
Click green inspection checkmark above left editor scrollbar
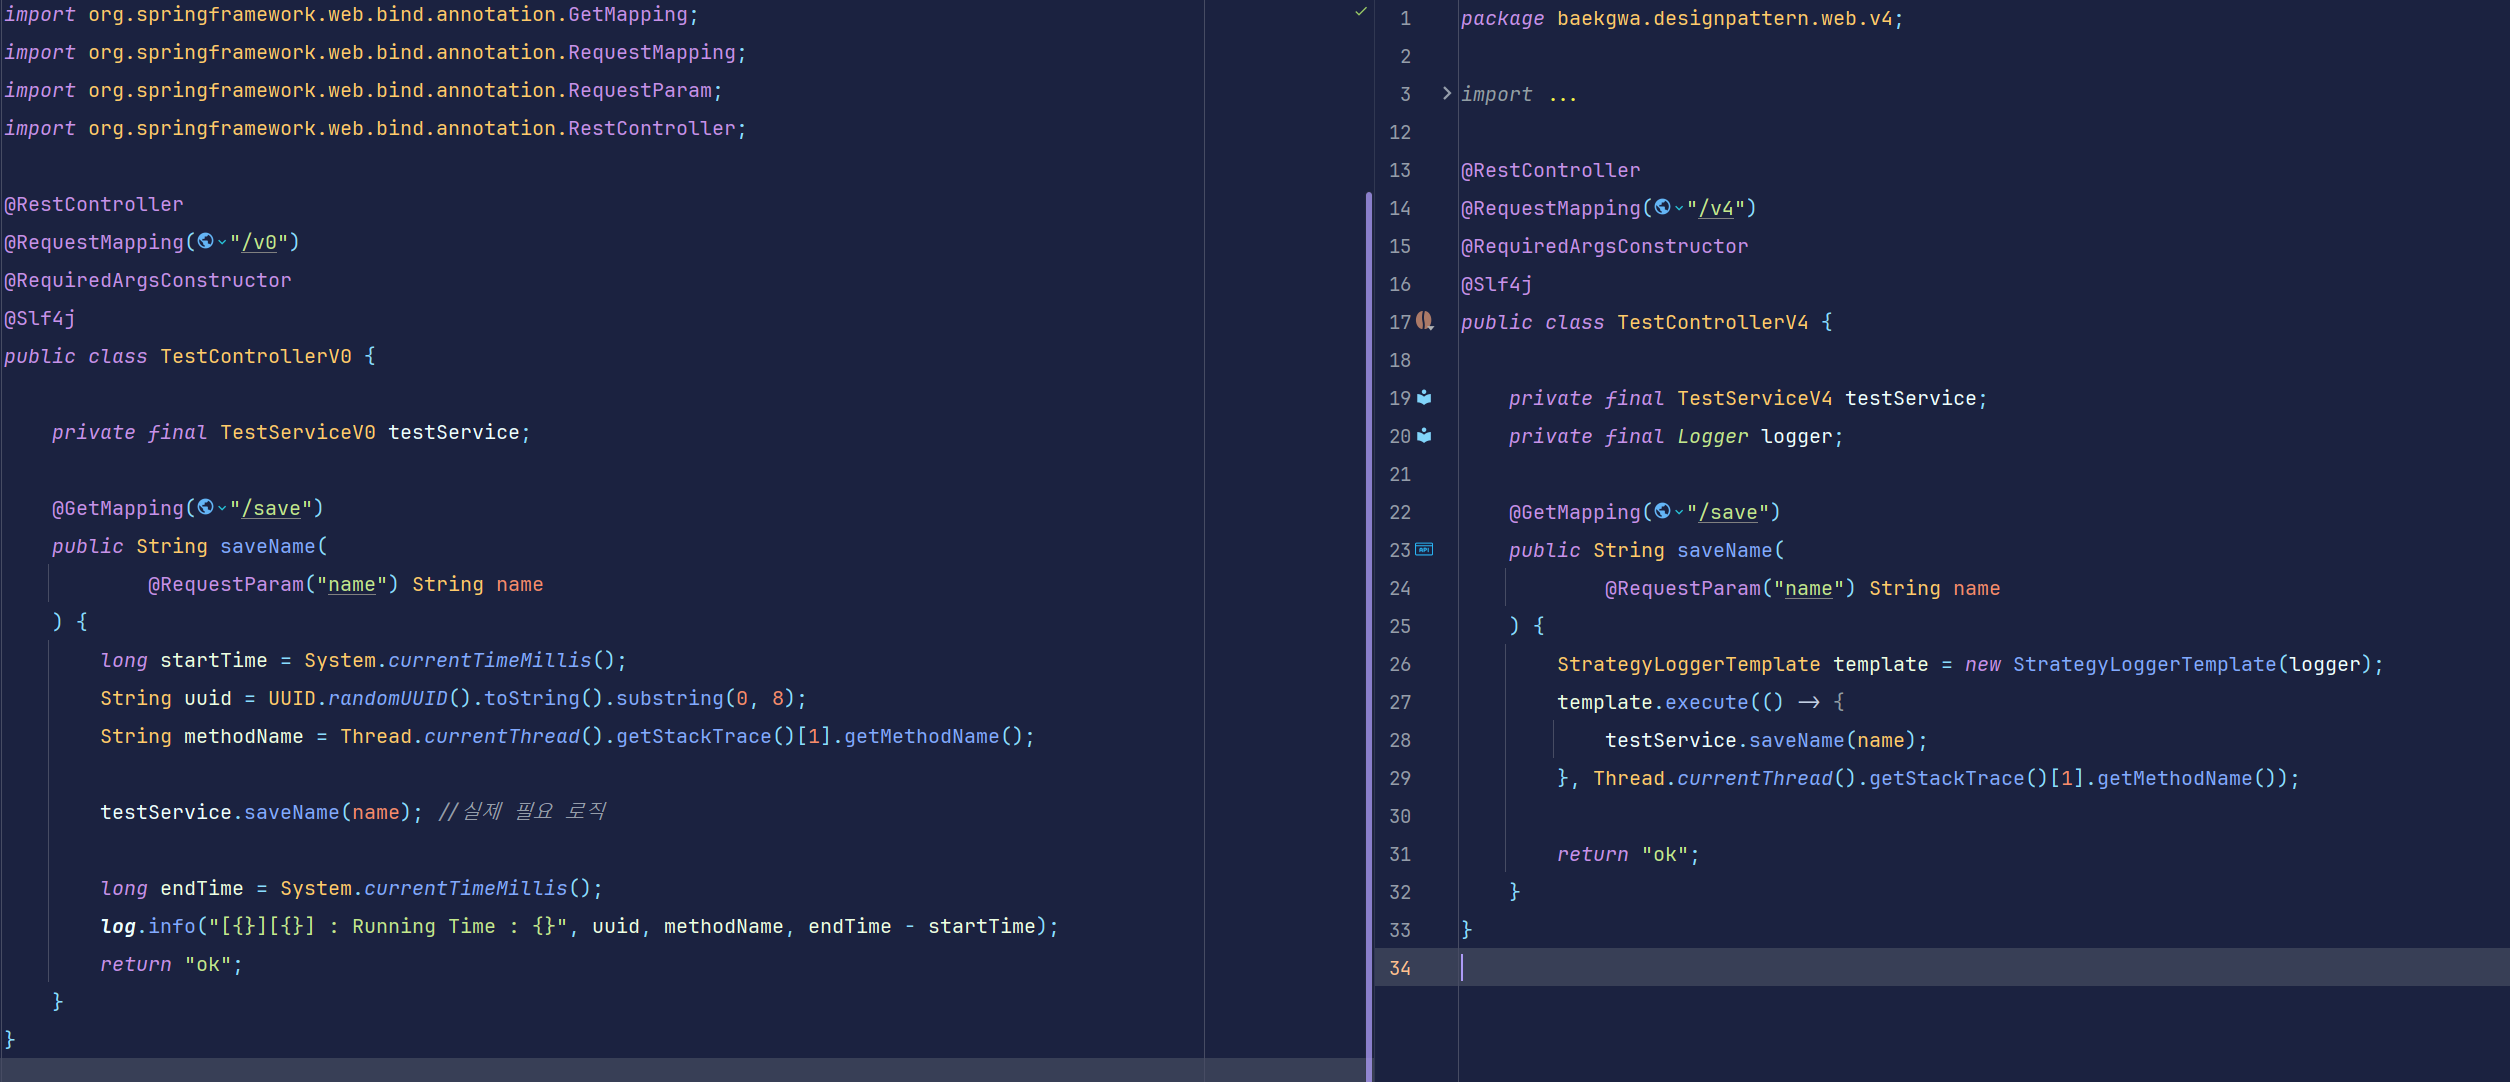[x=1360, y=12]
